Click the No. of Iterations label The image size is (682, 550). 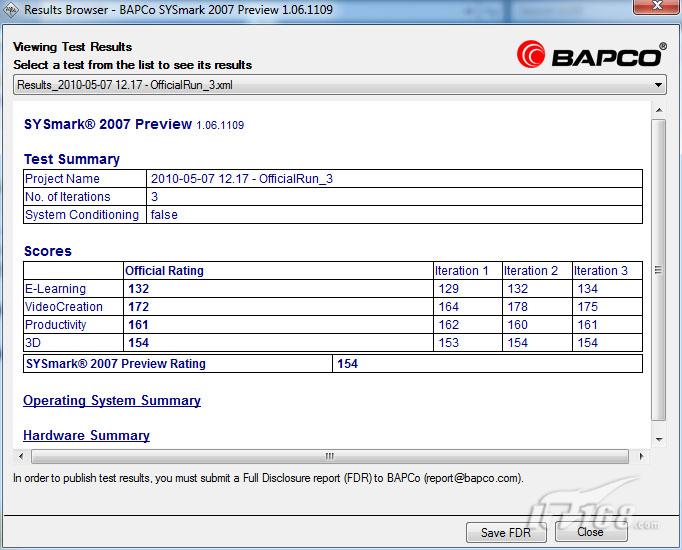pos(67,197)
